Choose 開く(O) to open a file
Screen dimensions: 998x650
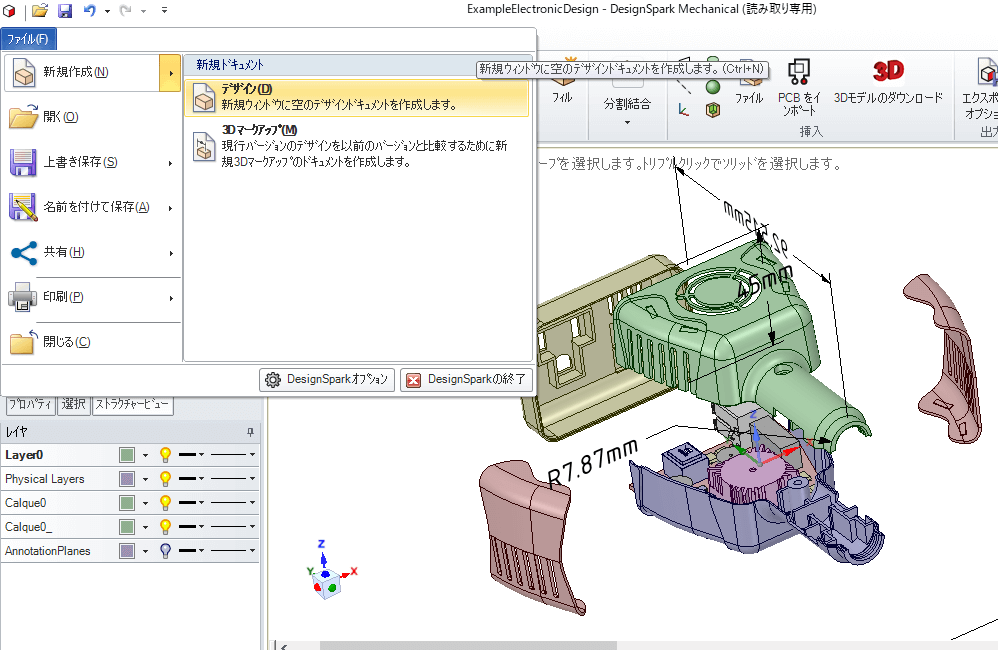pyautogui.click(x=92, y=117)
